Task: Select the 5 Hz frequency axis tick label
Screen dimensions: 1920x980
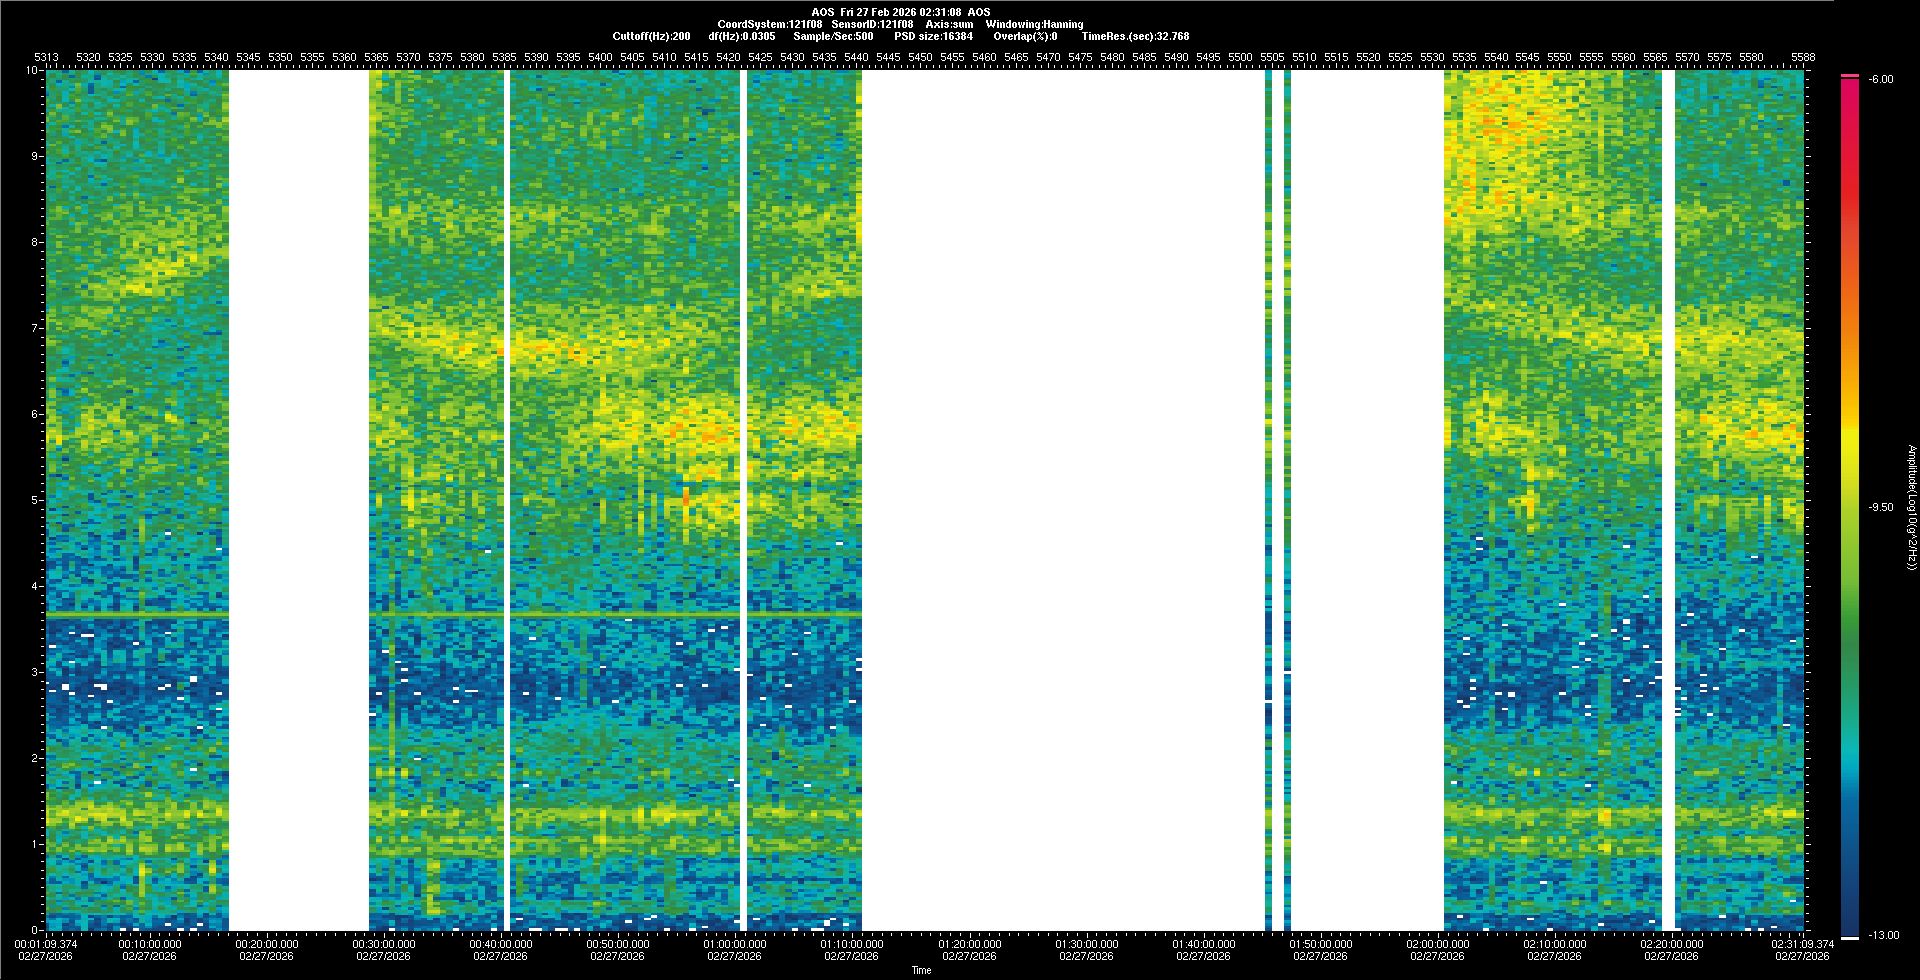Action: 35,500
